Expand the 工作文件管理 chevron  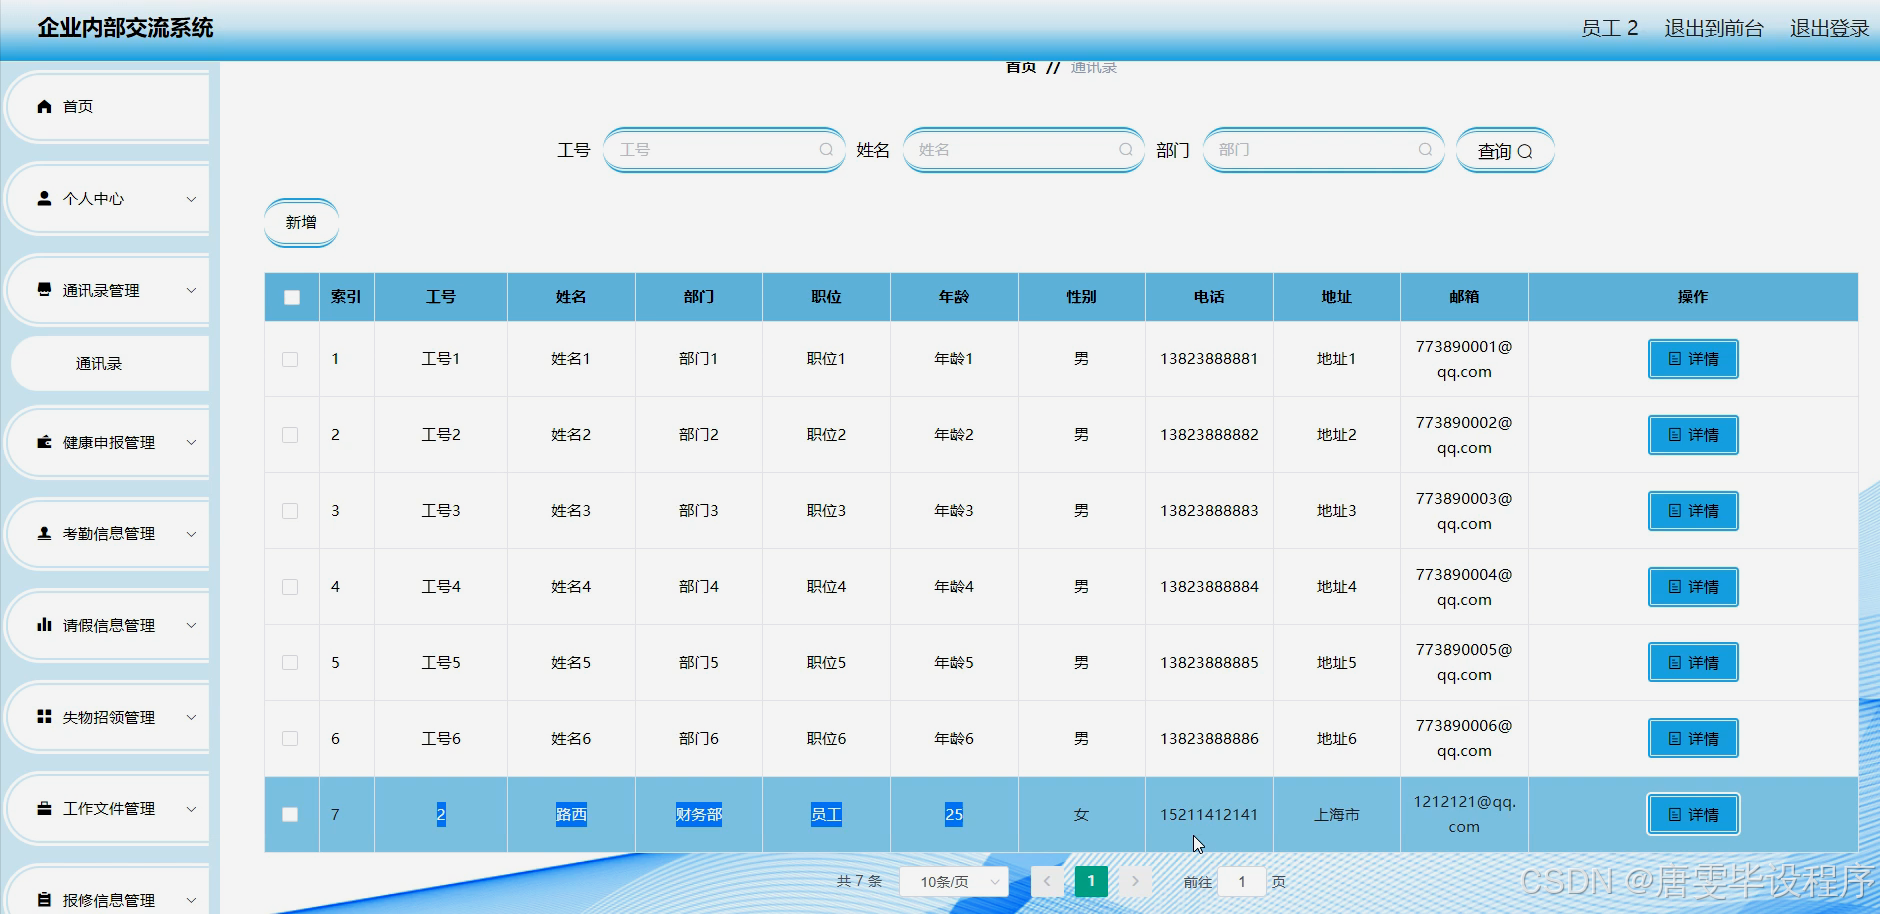click(191, 809)
